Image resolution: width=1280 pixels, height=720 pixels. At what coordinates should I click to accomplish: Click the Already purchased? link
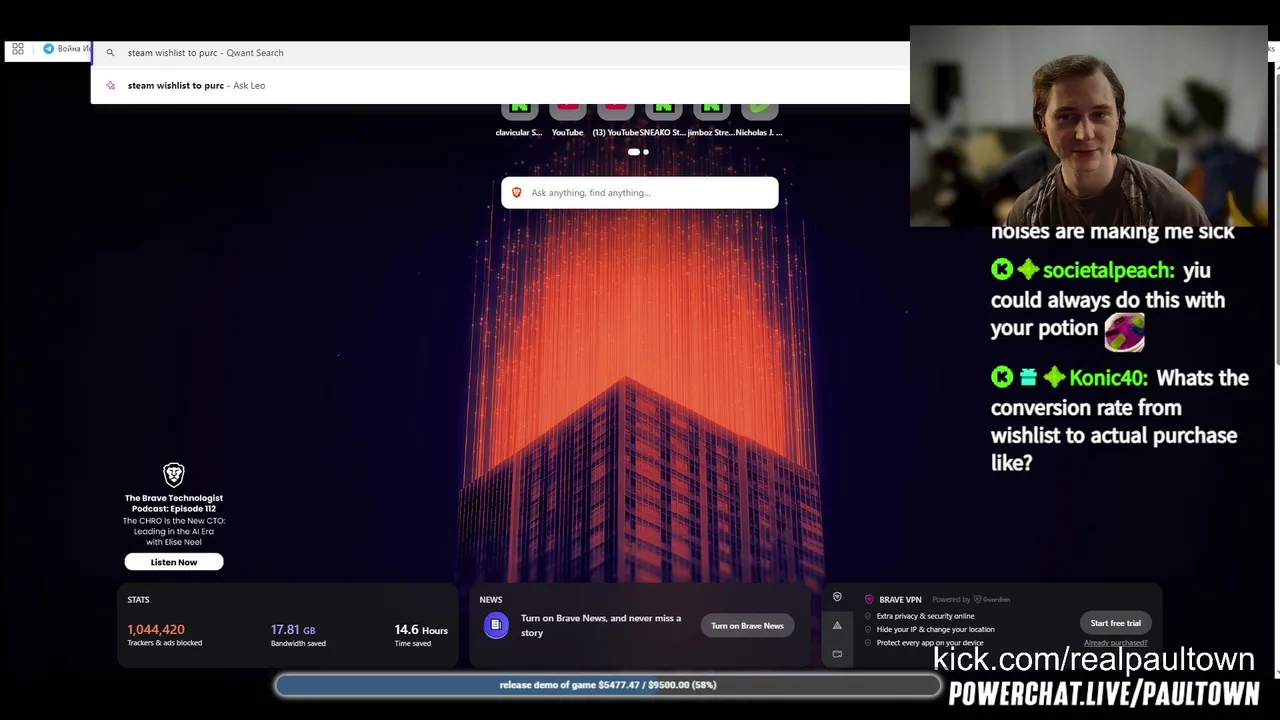click(x=1115, y=643)
